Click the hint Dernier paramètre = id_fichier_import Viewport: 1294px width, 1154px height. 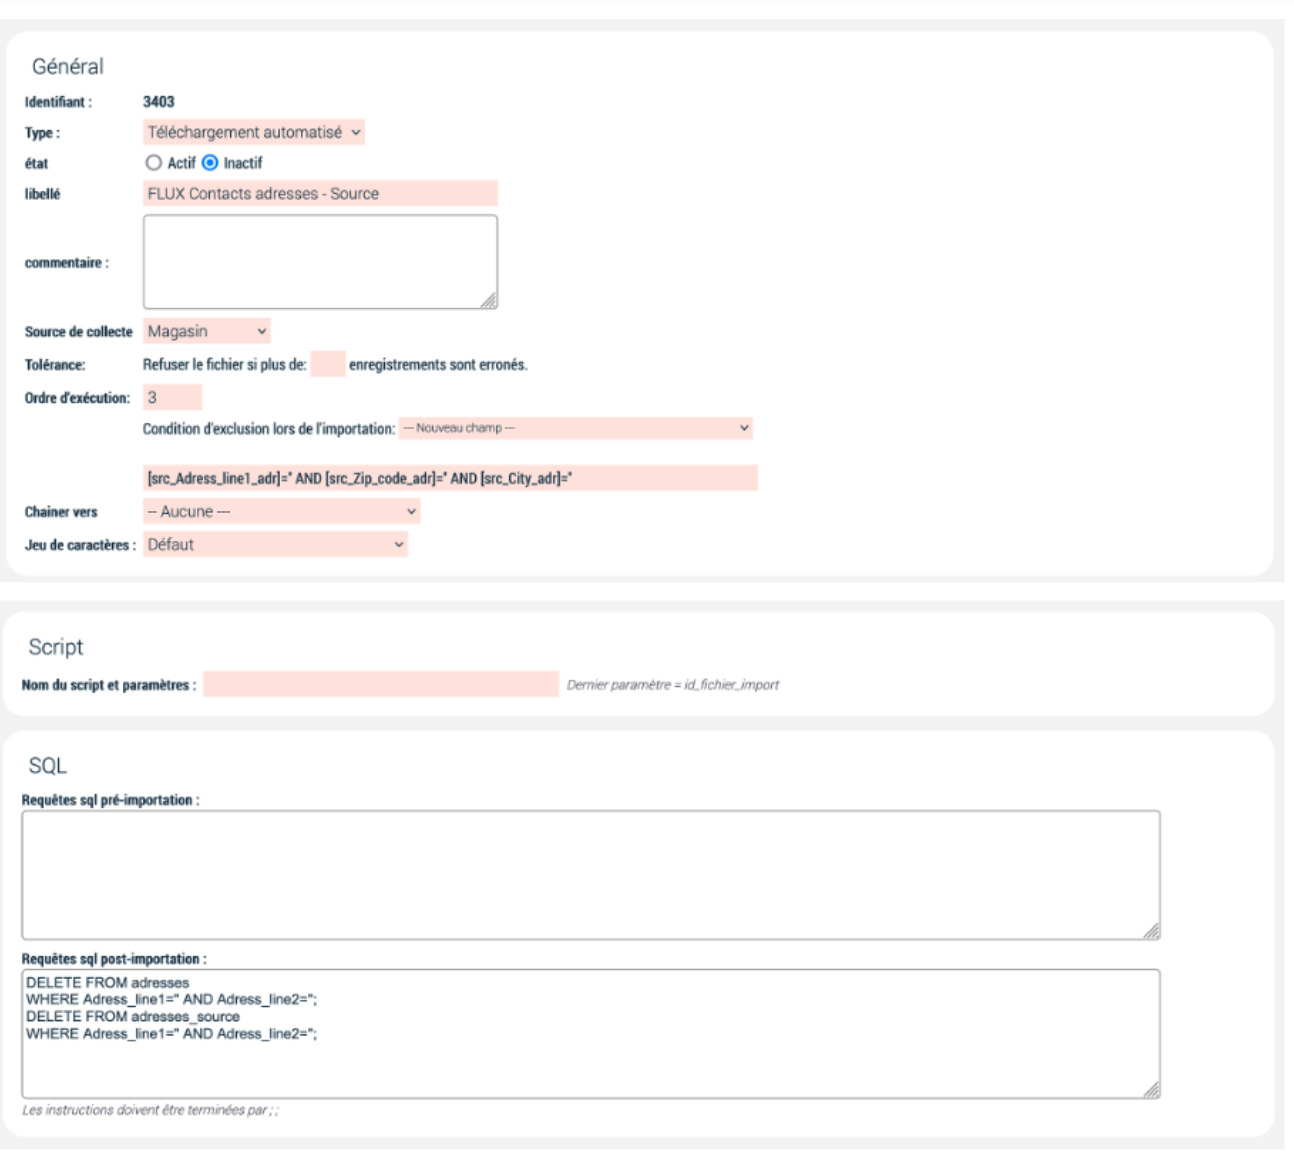click(673, 685)
